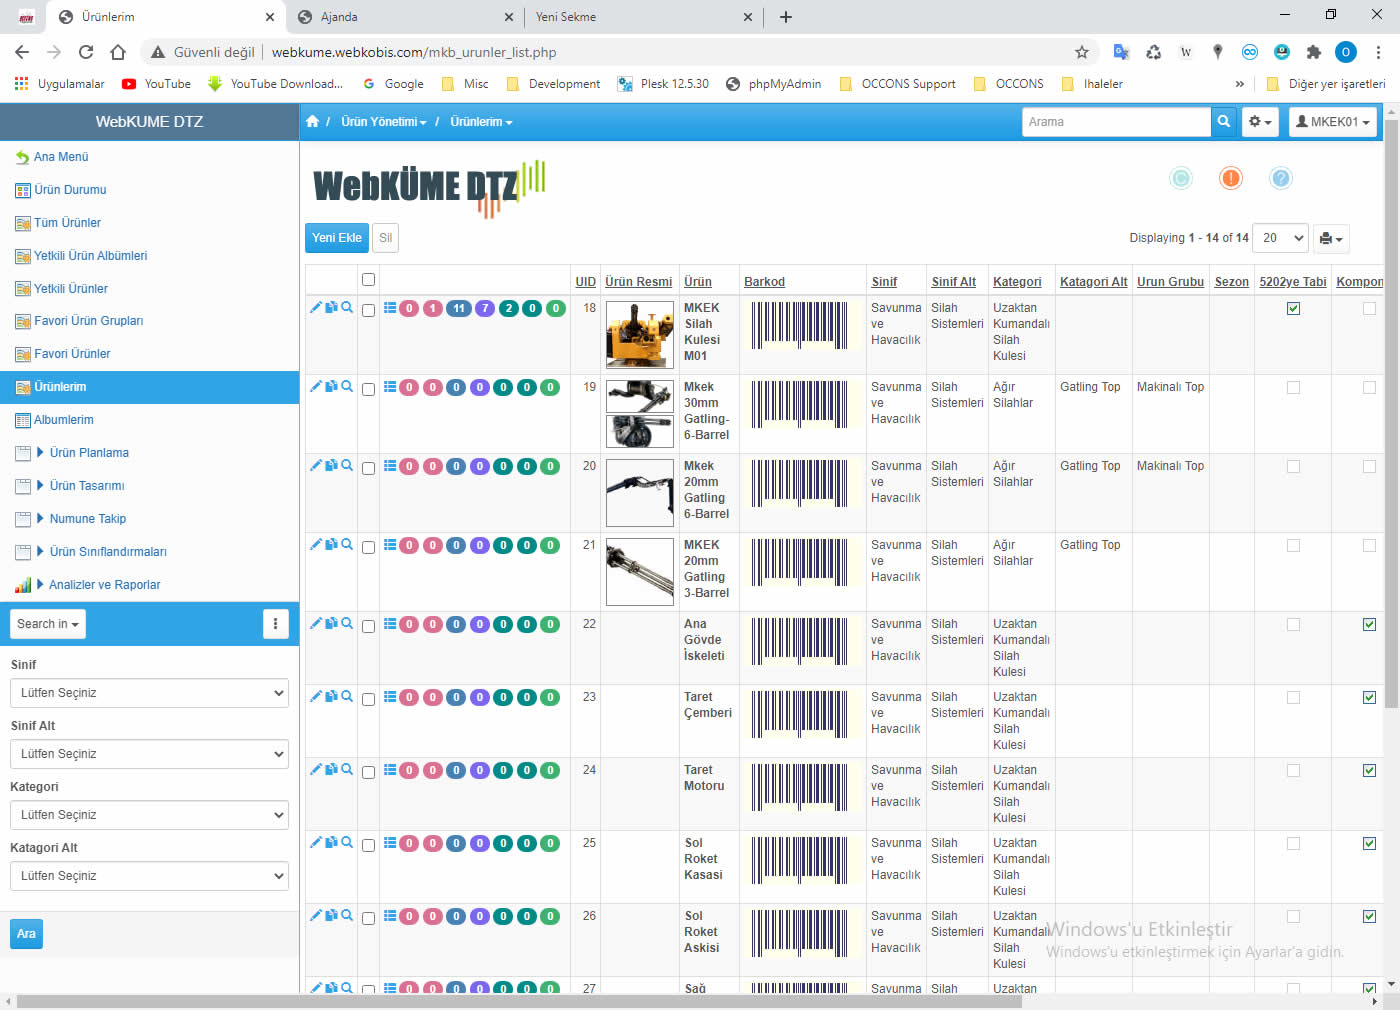Viewport: 1400px width, 1010px height.
Task: Click the blue question mark help icon
Action: coord(1281,178)
